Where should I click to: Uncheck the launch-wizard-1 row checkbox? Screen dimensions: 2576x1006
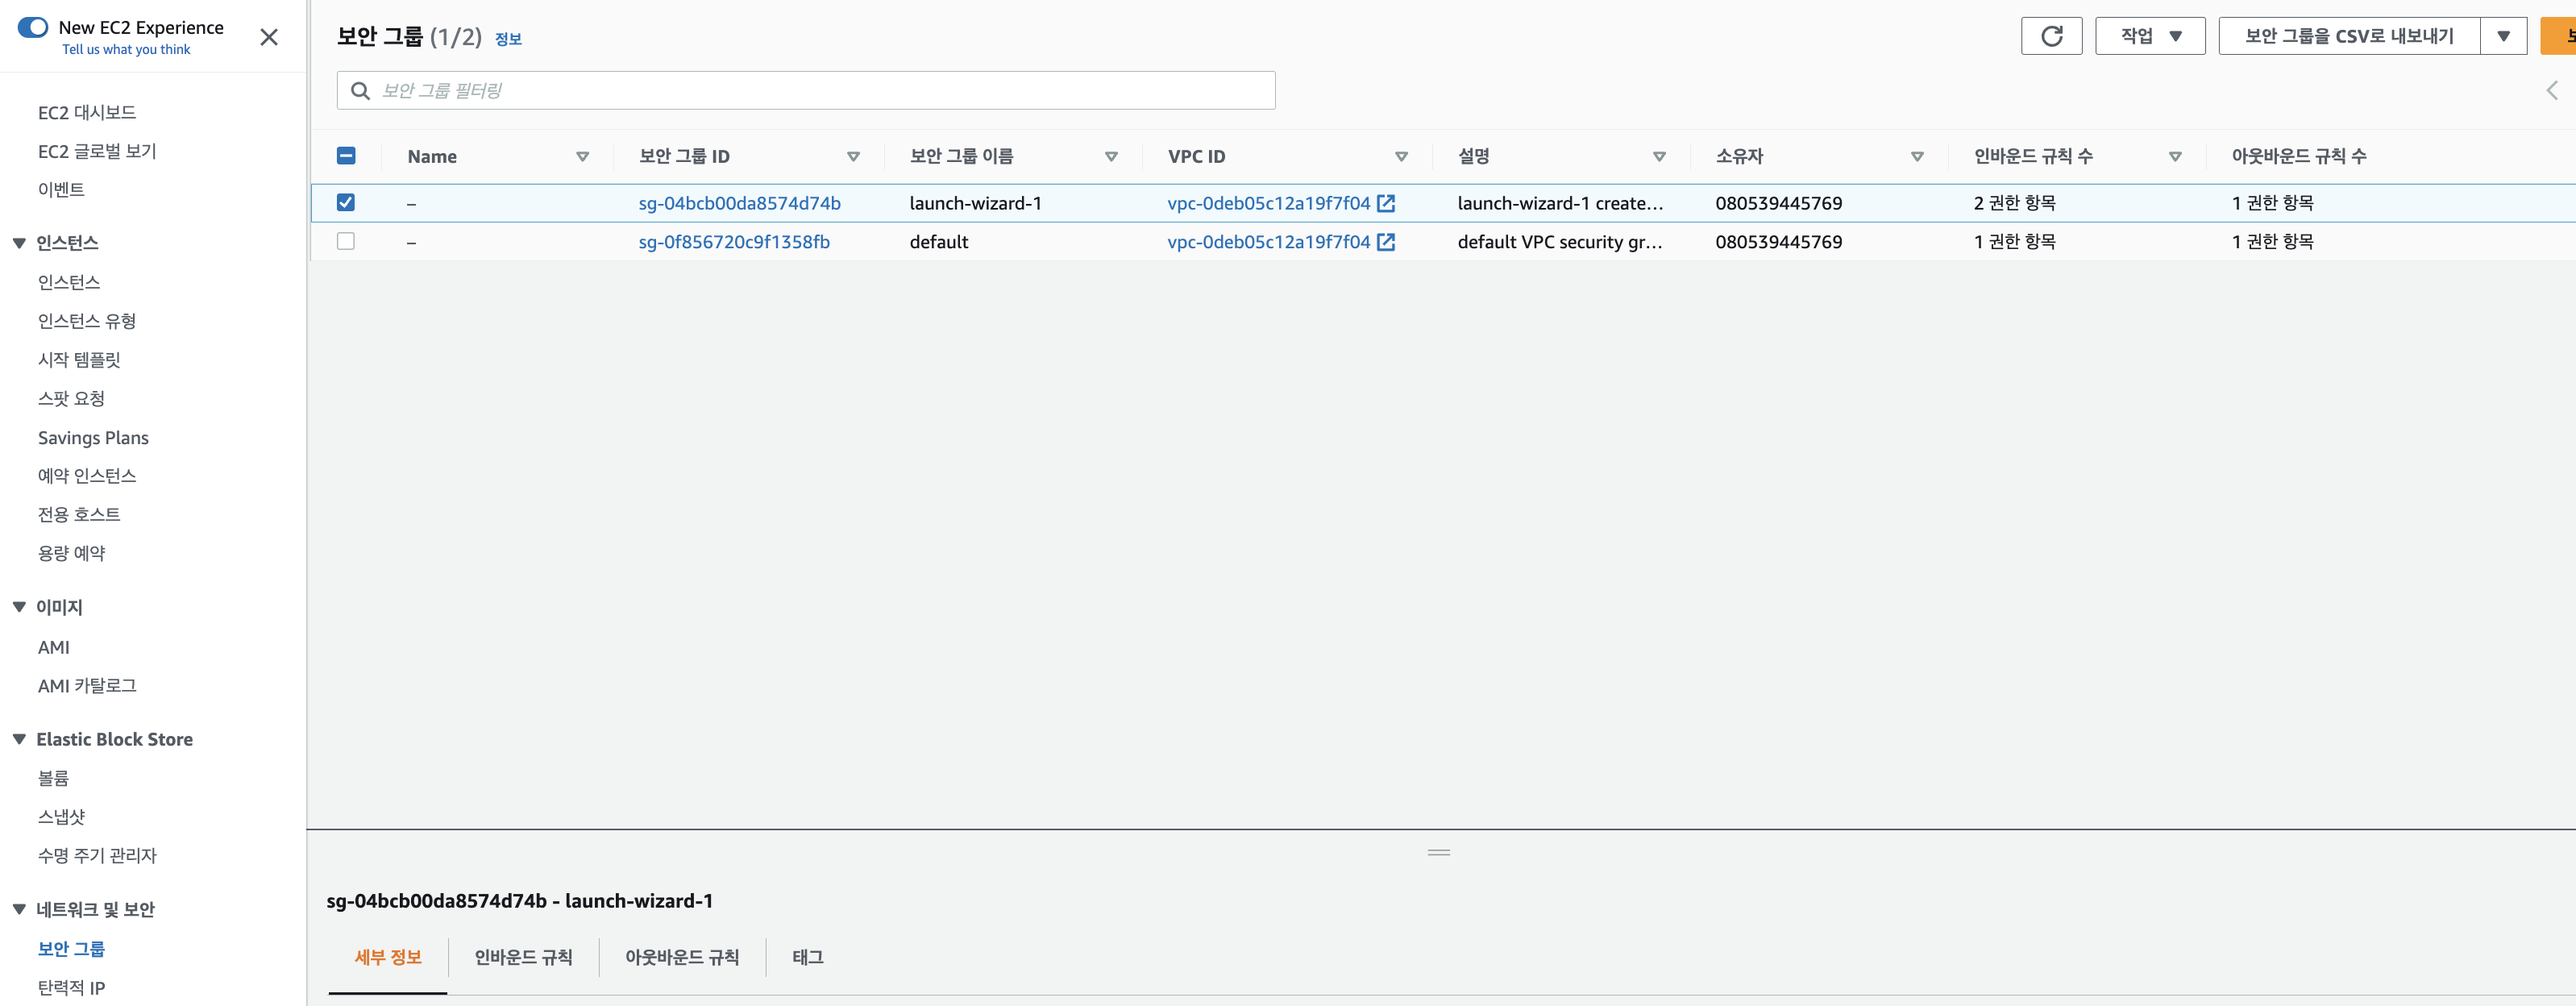coord(346,203)
